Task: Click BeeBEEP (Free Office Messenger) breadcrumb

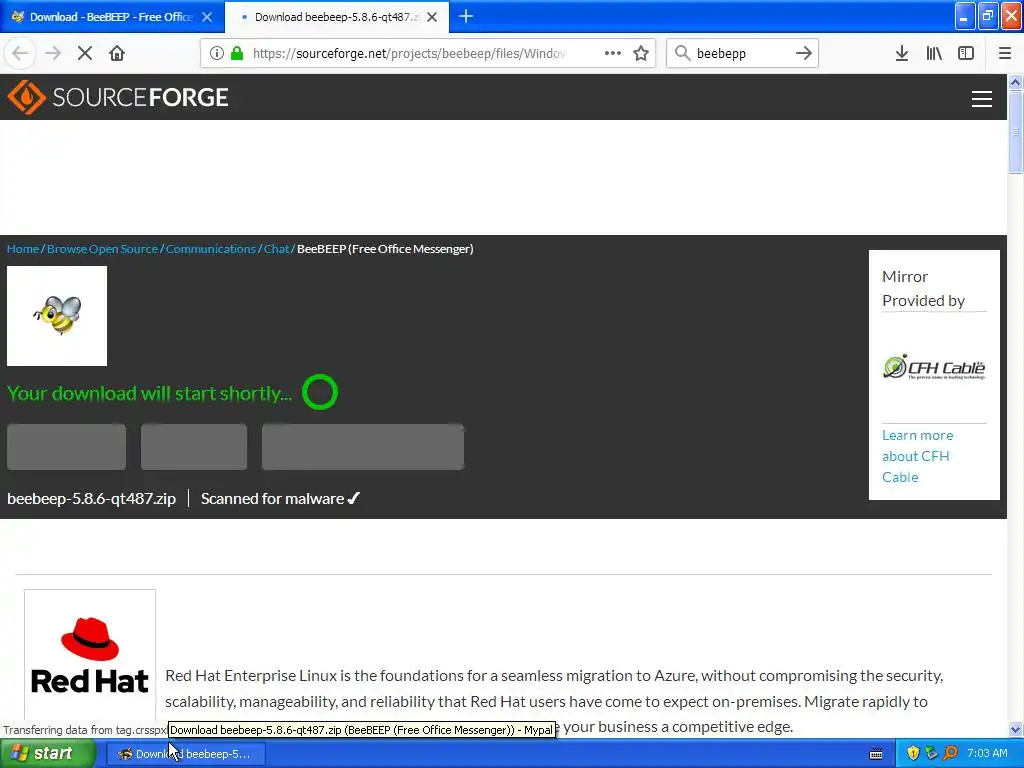Action: (x=385, y=249)
